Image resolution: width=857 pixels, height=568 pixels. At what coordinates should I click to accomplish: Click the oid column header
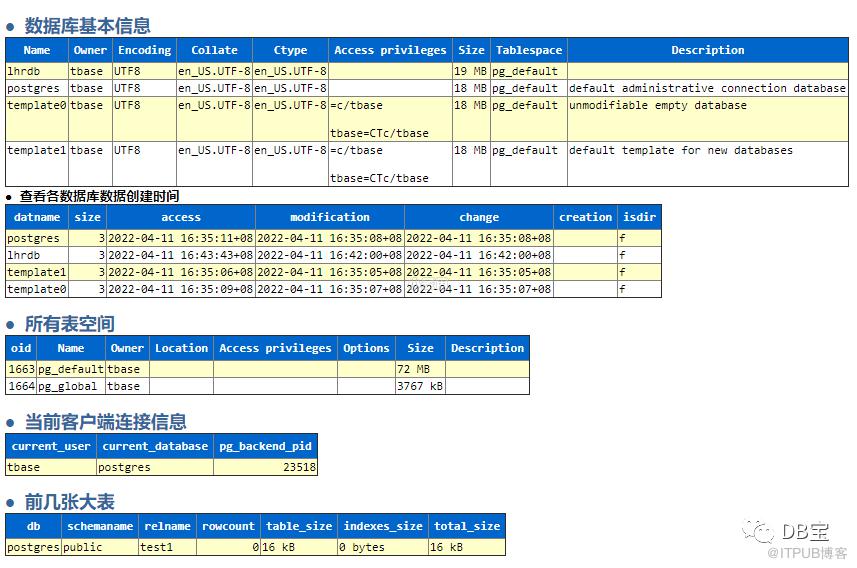[21, 348]
